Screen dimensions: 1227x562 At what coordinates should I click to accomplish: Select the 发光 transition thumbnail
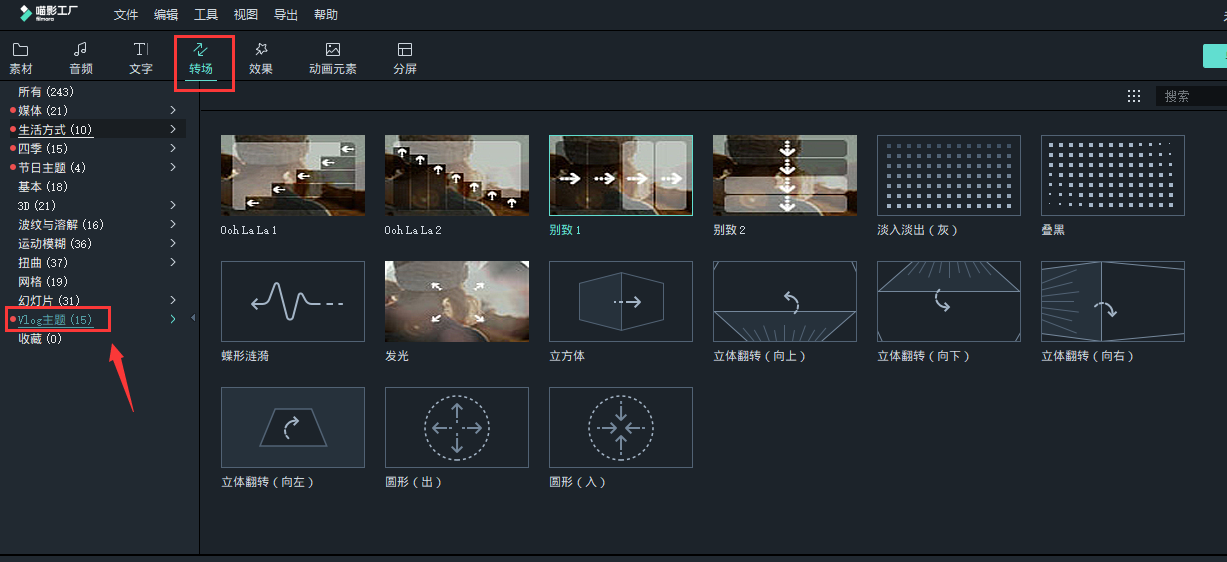click(x=457, y=301)
